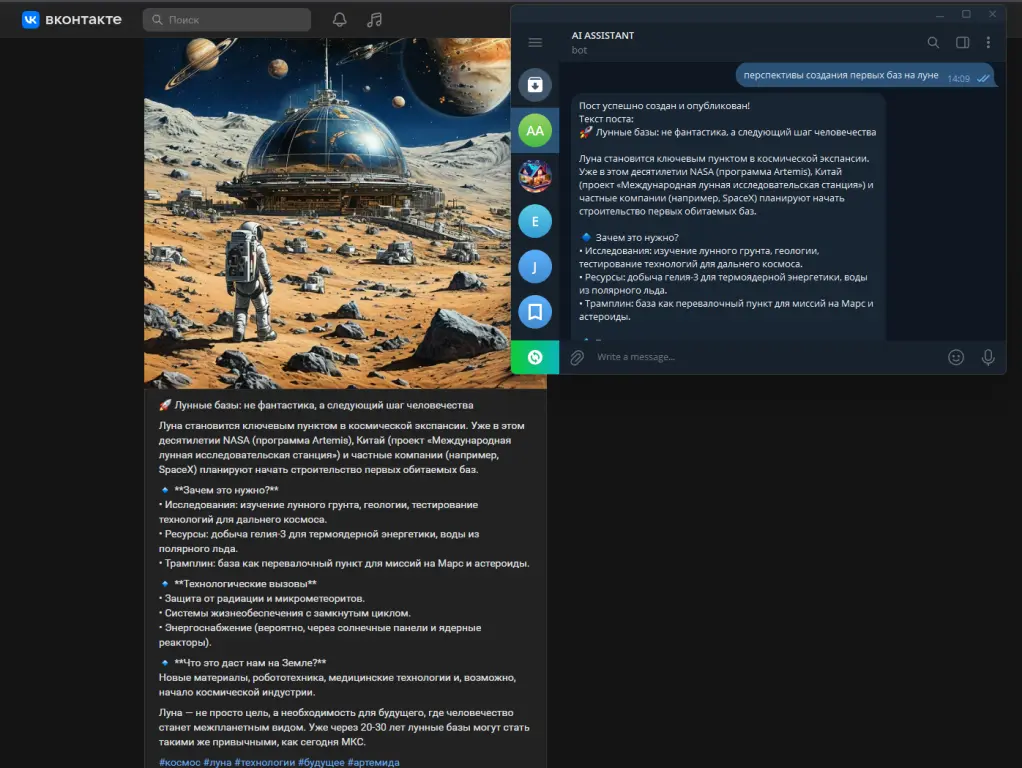The image size is (1022, 768).
Task: Click the VK Поиск search field
Action: [x=225, y=18]
